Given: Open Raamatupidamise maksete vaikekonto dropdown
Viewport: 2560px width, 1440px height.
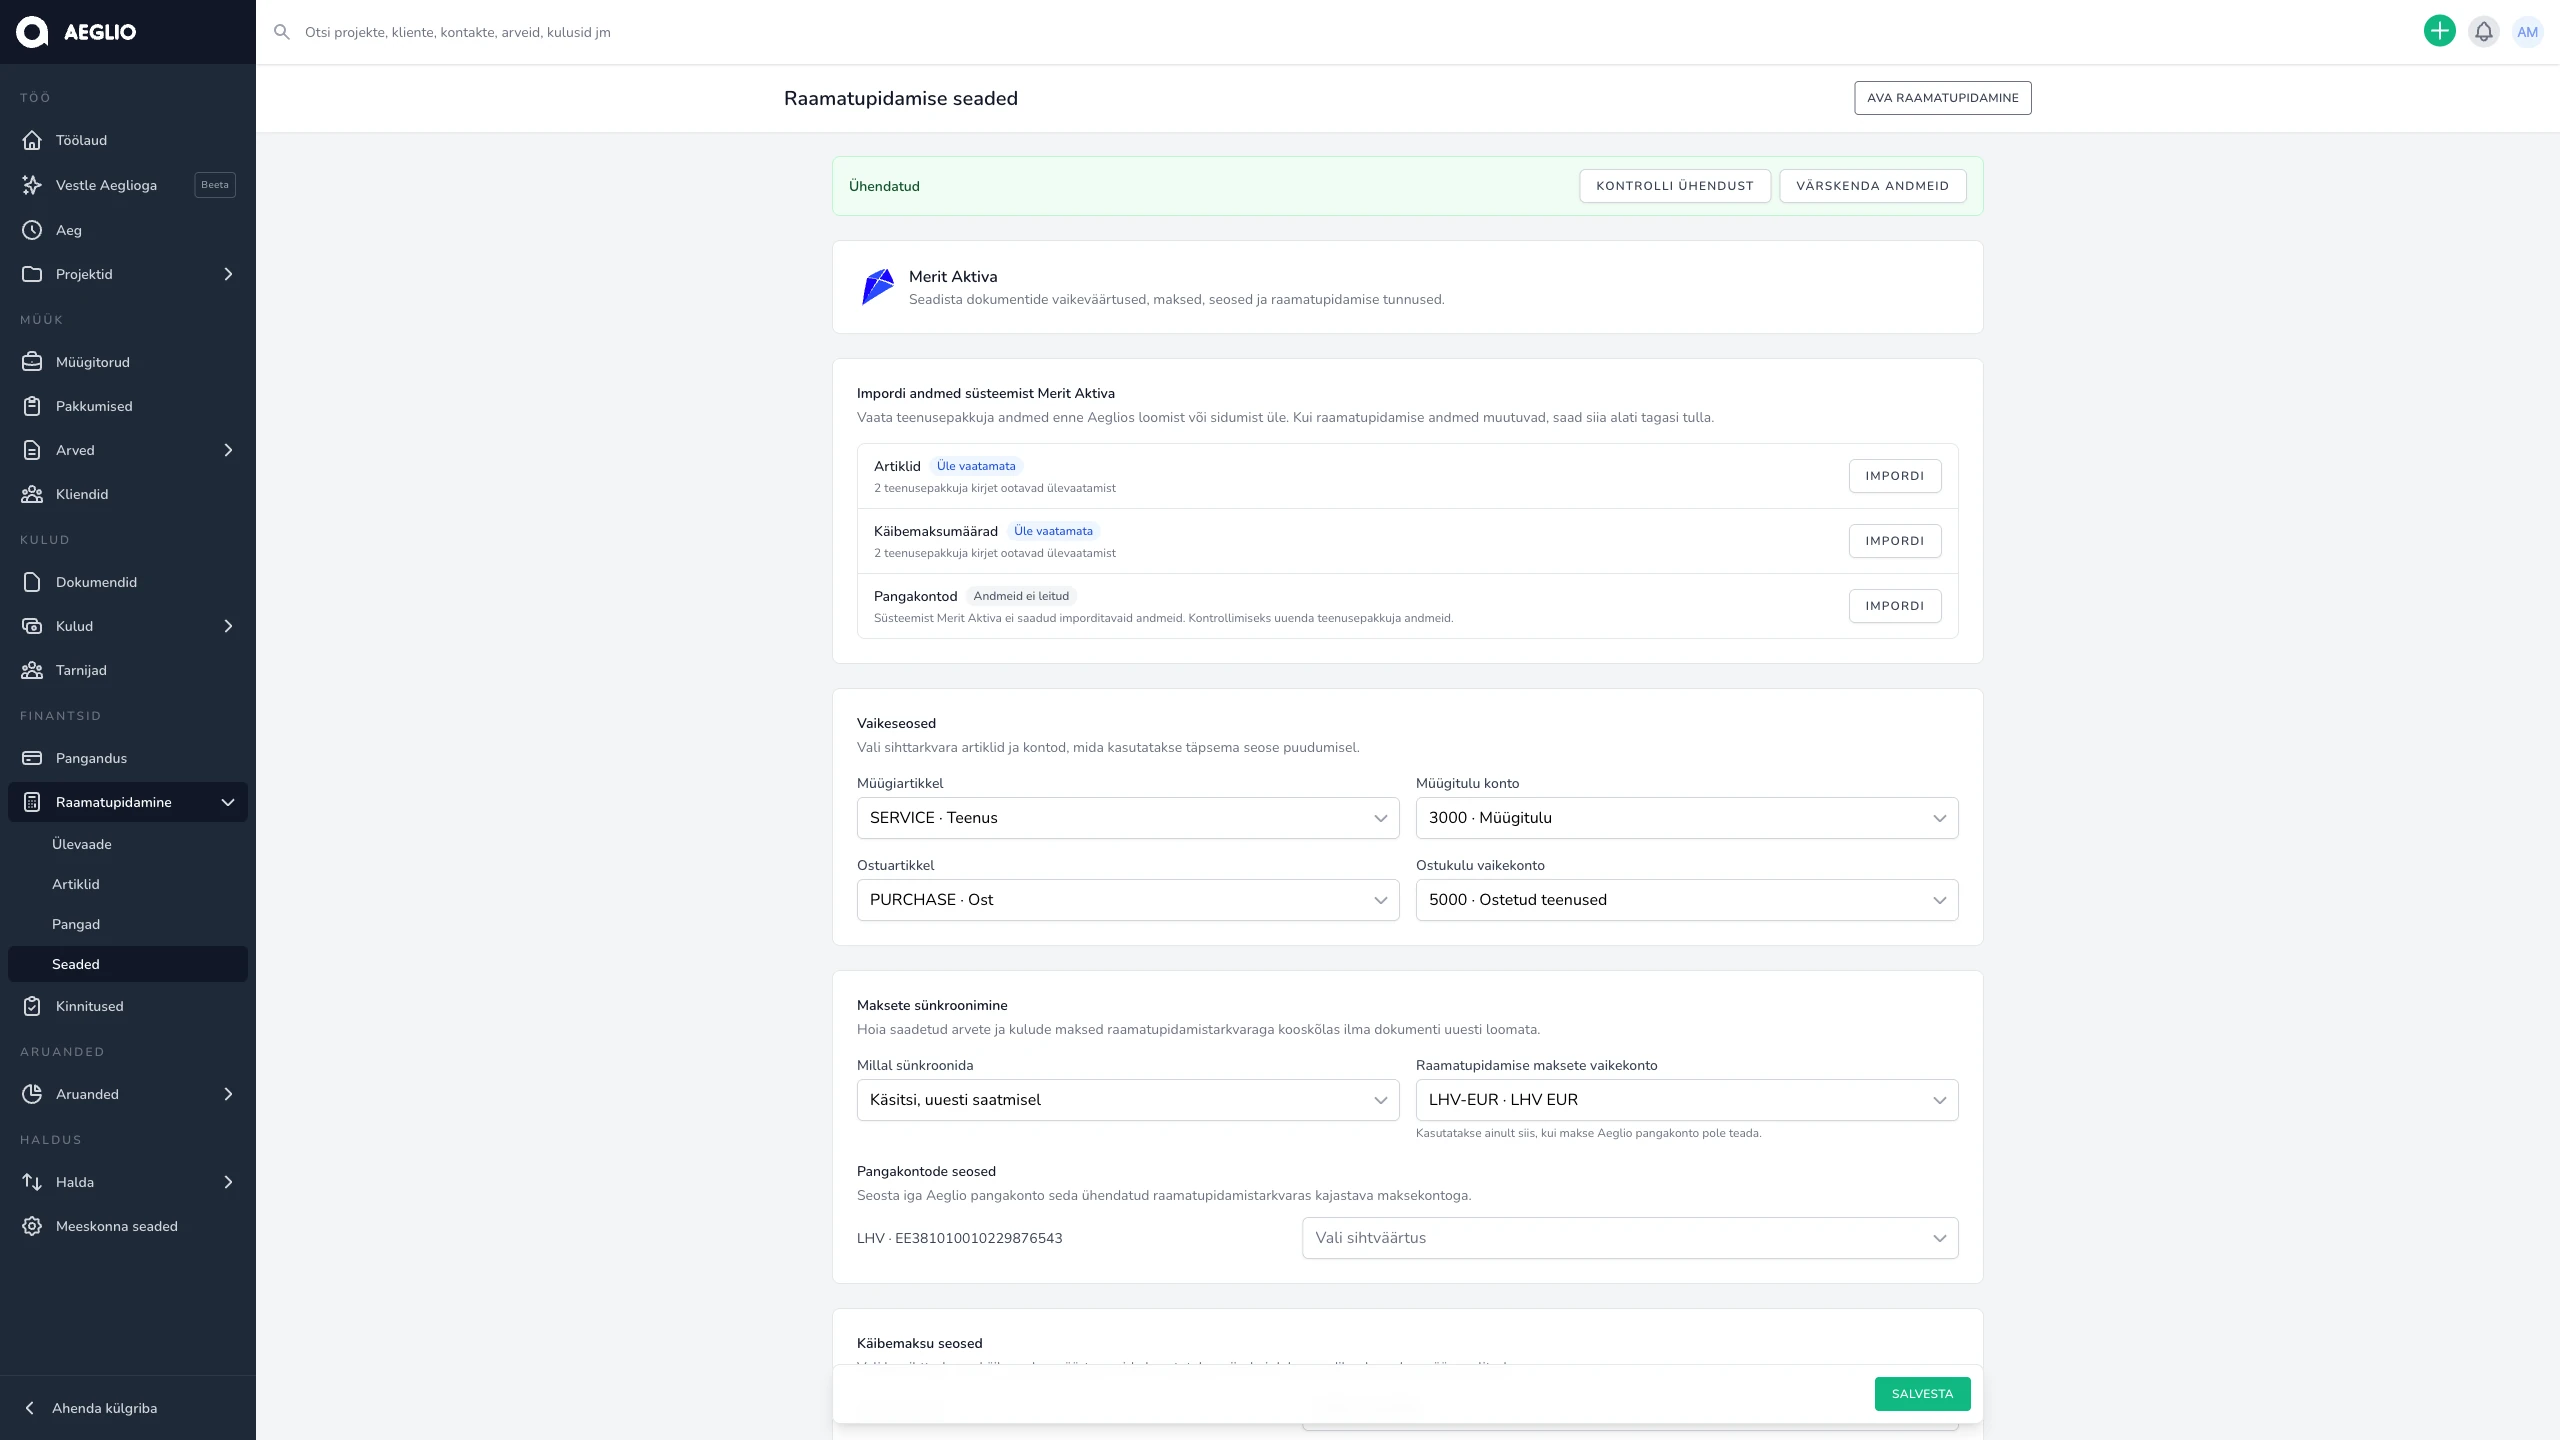Looking at the screenshot, I should [x=1687, y=1100].
